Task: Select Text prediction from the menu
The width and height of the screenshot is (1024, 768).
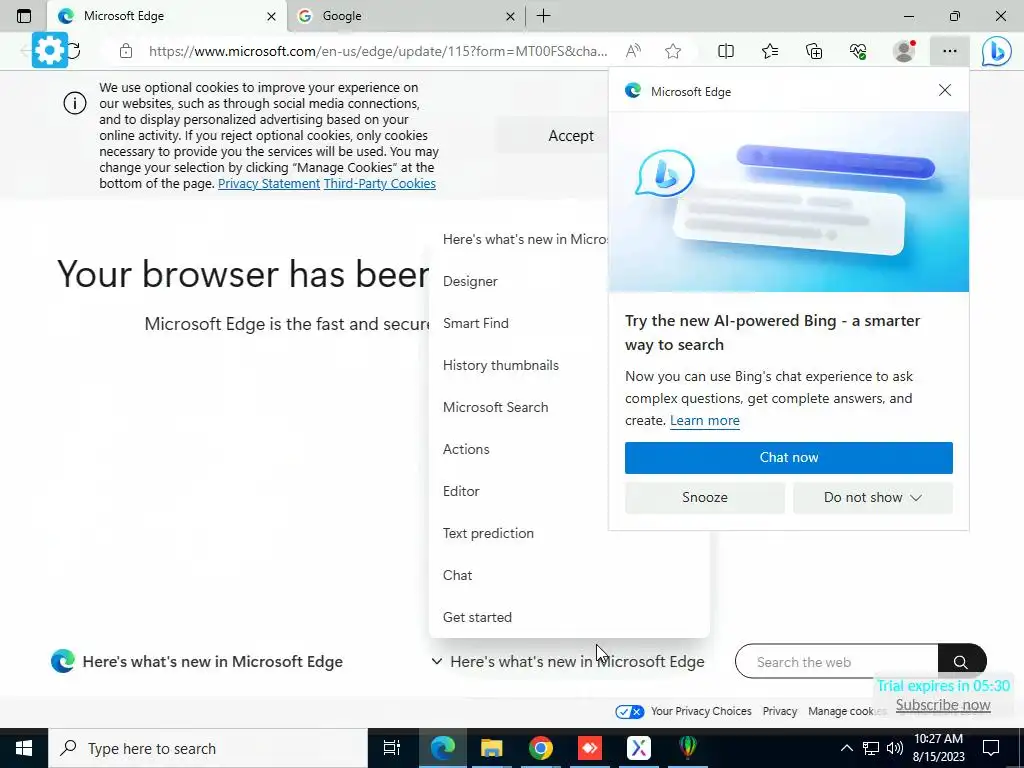Action: [488, 533]
